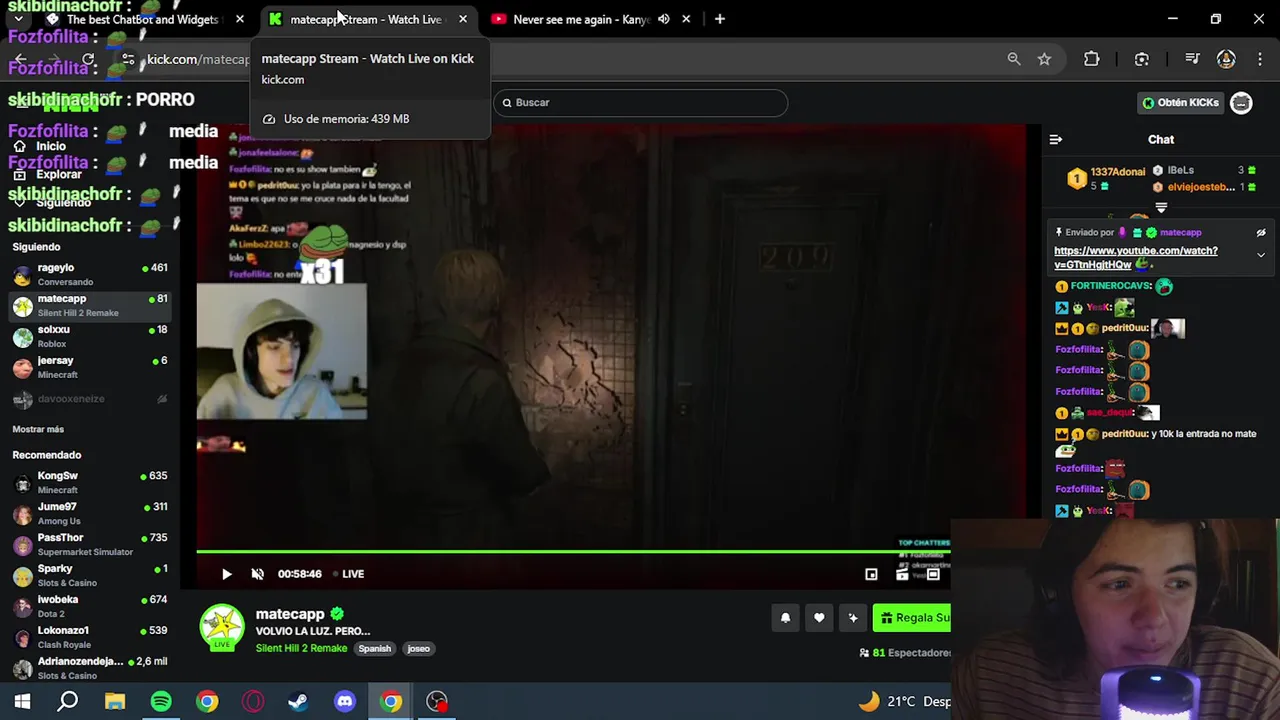Viewport: 1280px width, 720px height.
Task: Mute the YouTube tab audio icon
Action: pos(663,19)
